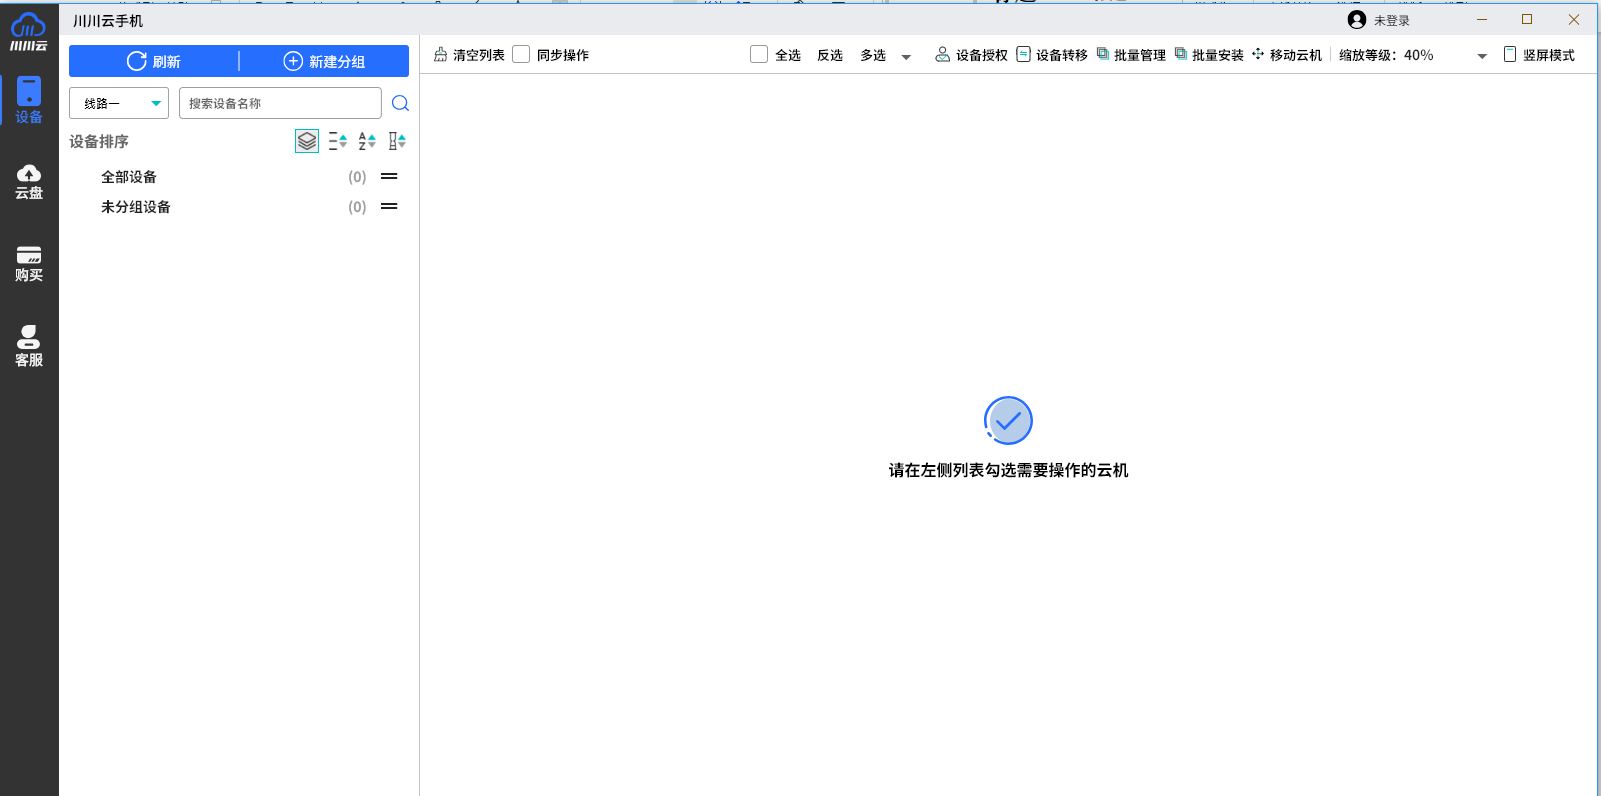Click the A-Z name sort icon
The image size is (1601, 796).
point(367,141)
